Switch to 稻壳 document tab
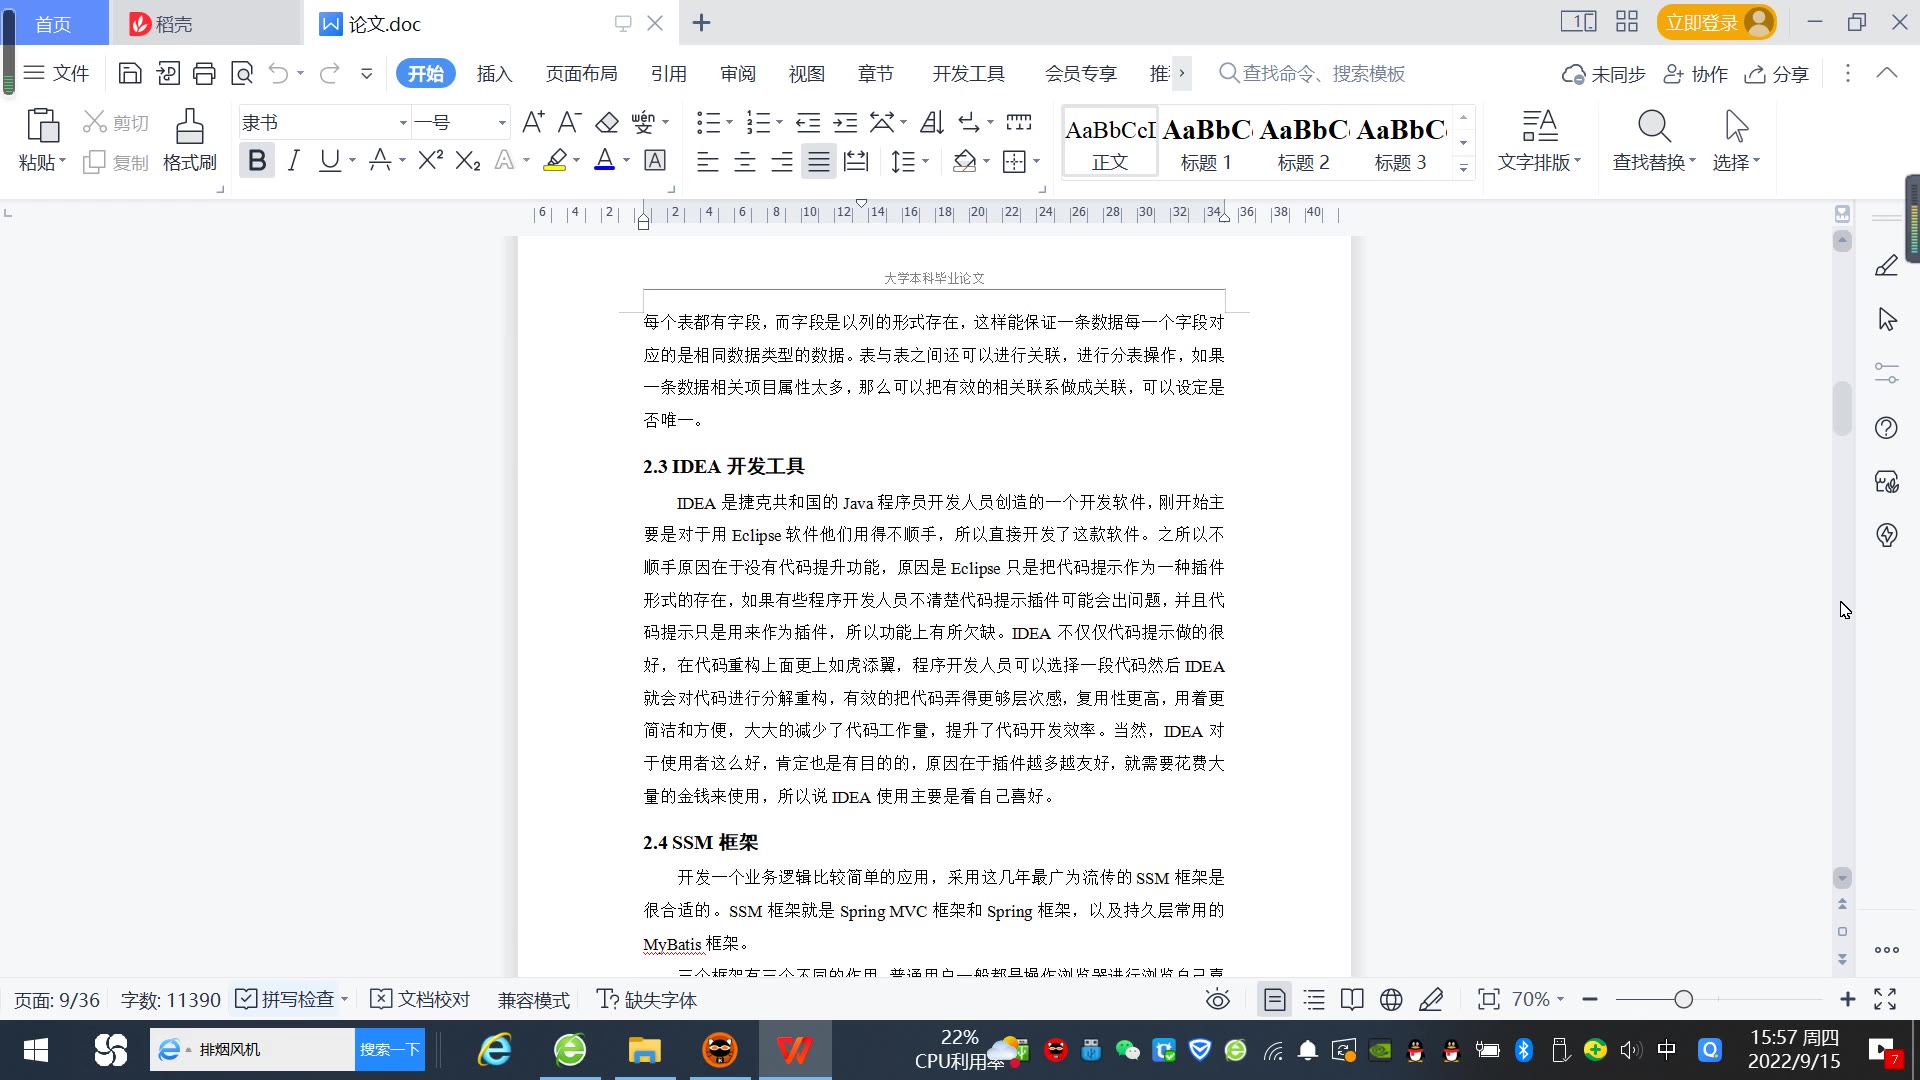1920x1080 pixels. tap(205, 23)
